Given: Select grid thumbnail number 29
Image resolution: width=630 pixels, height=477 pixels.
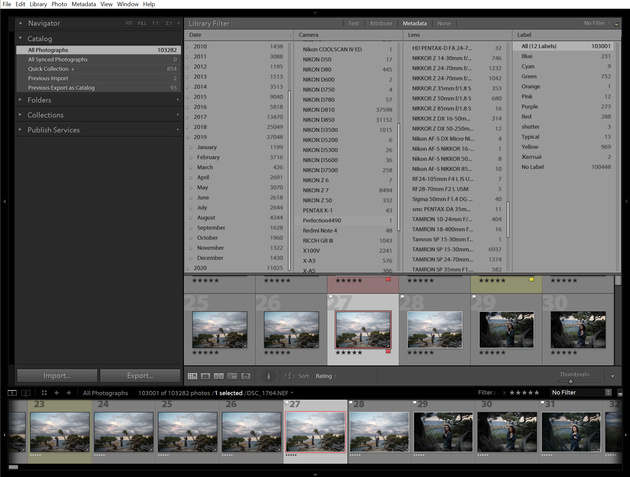Looking at the screenshot, I should pos(506,330).
